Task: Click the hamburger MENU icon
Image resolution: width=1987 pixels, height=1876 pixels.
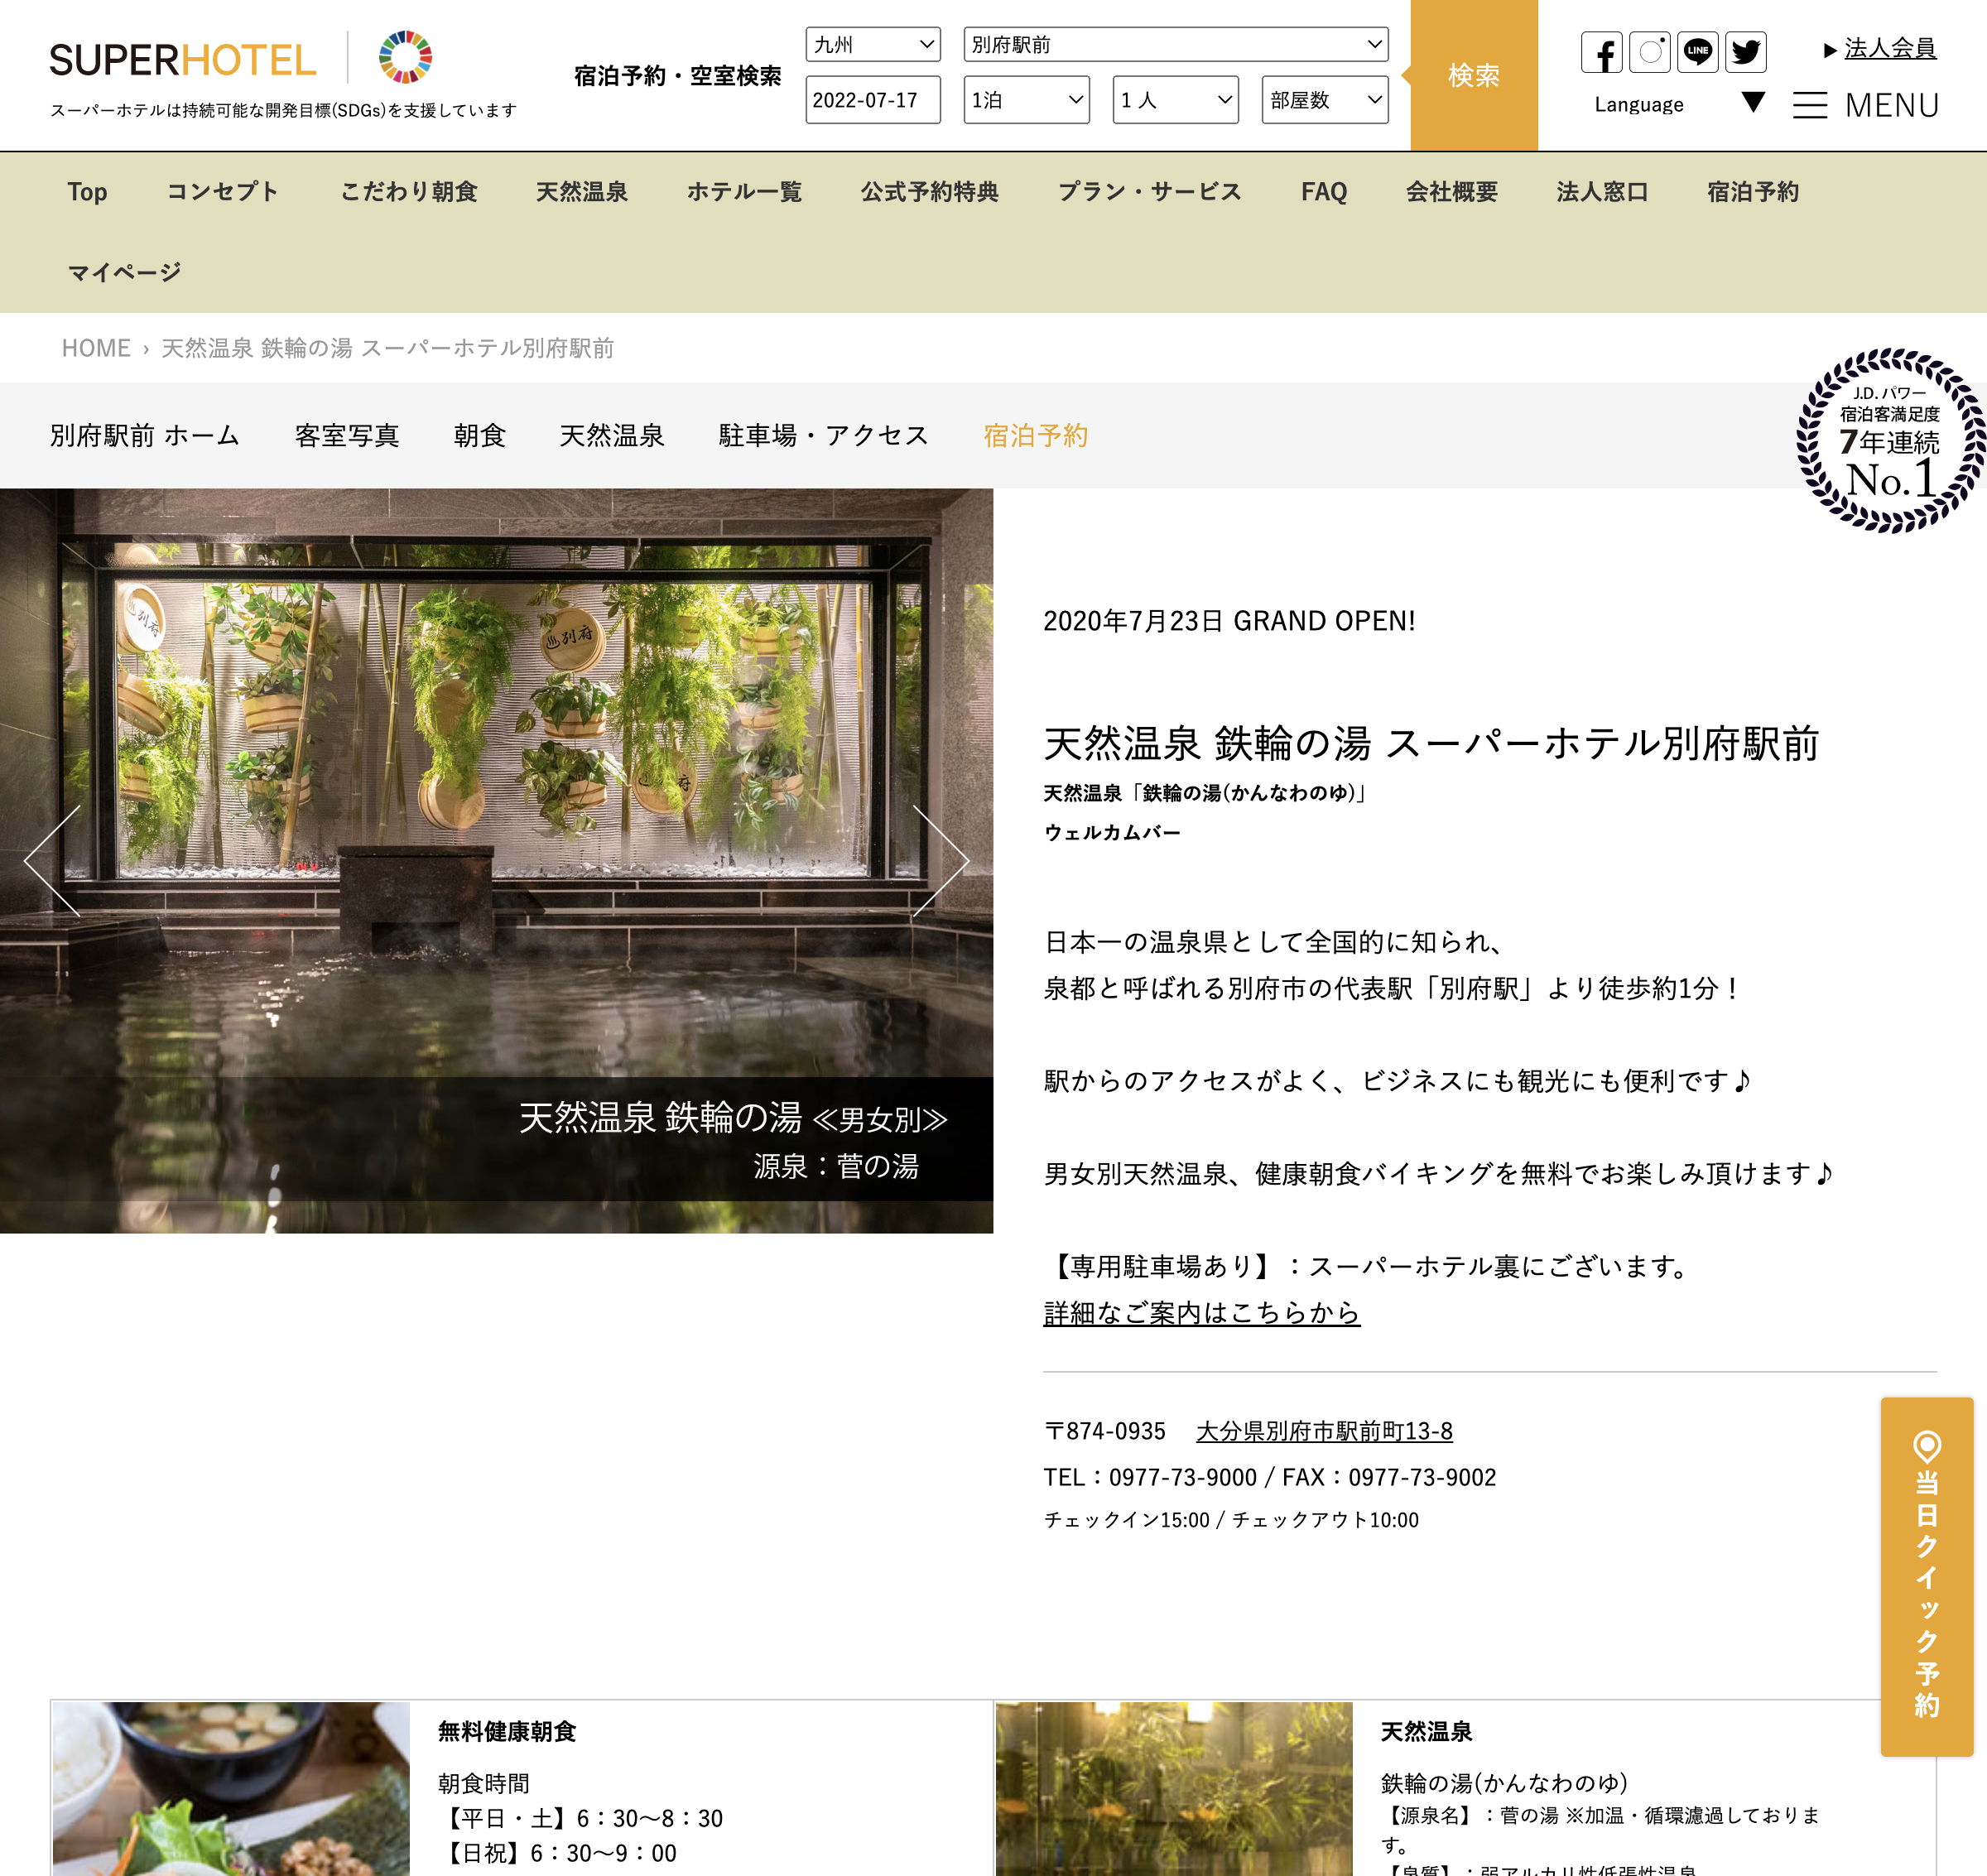Action: [1809, 105]
